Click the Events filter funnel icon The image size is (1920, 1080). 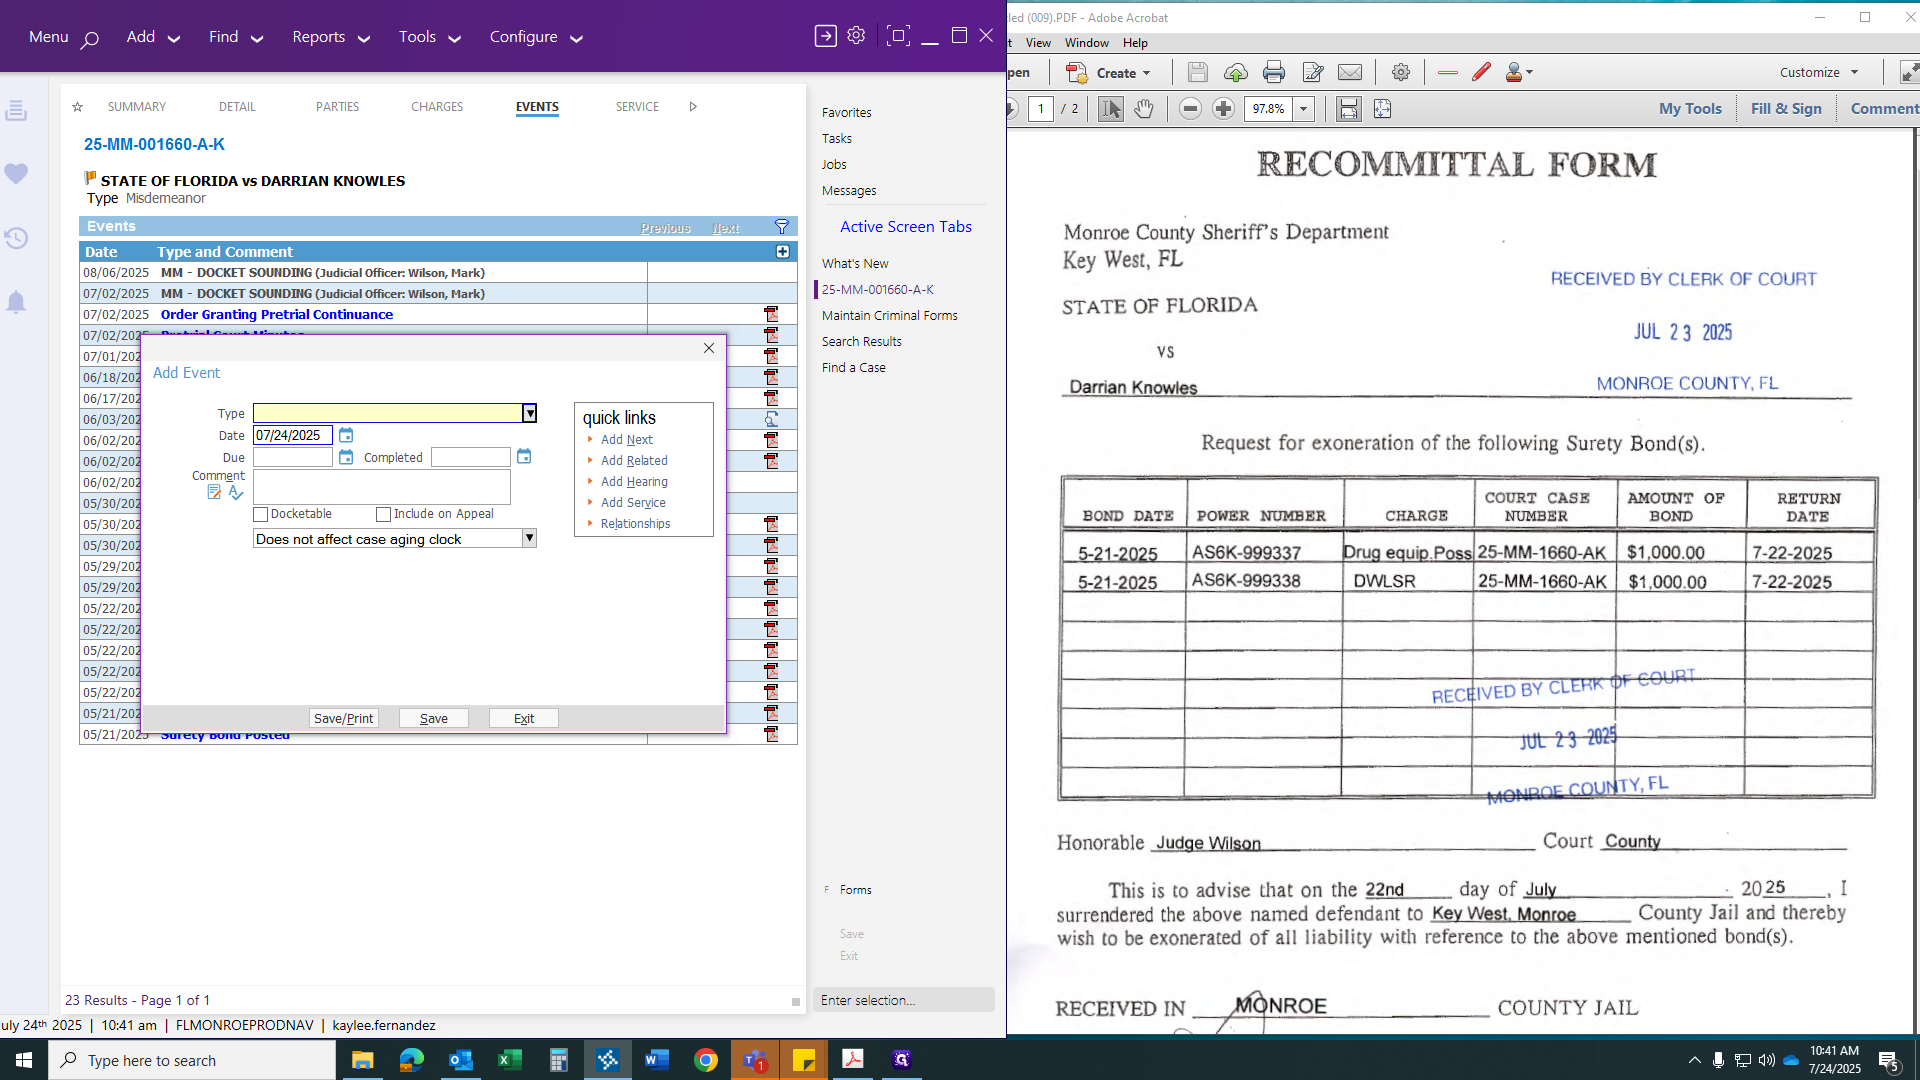click(782, 227)
